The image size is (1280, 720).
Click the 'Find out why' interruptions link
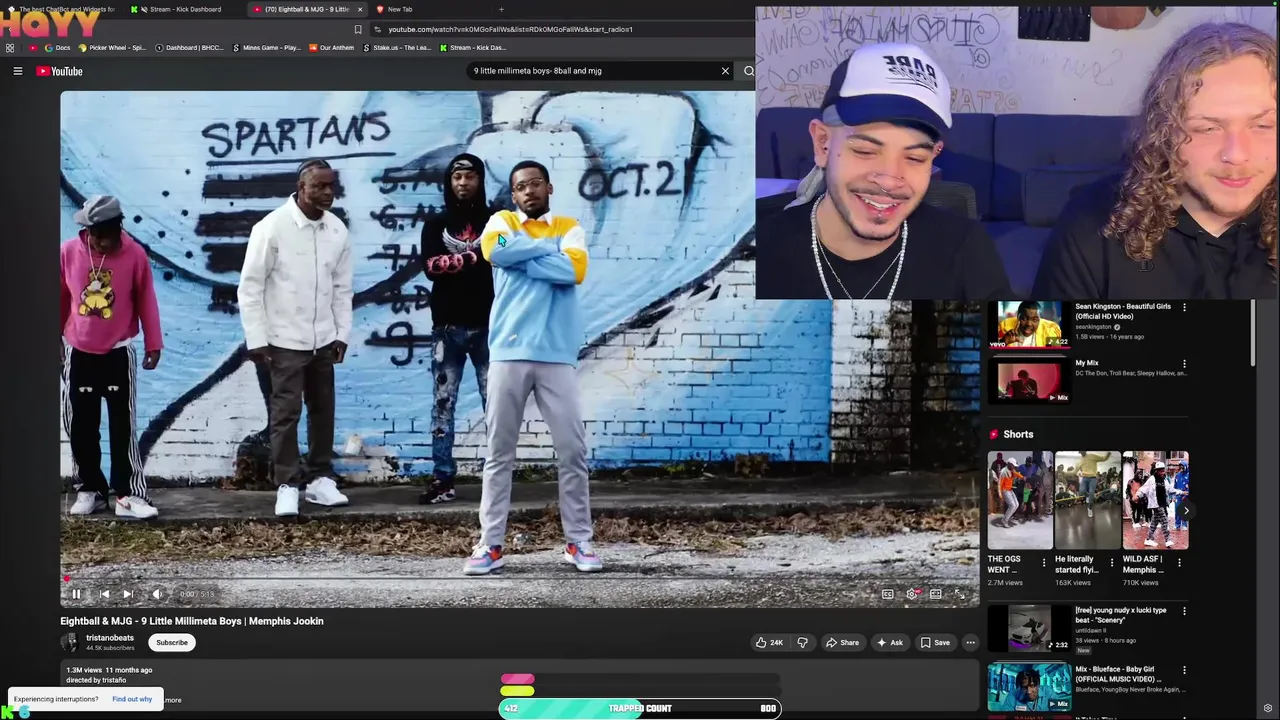[x=132, y=699]
